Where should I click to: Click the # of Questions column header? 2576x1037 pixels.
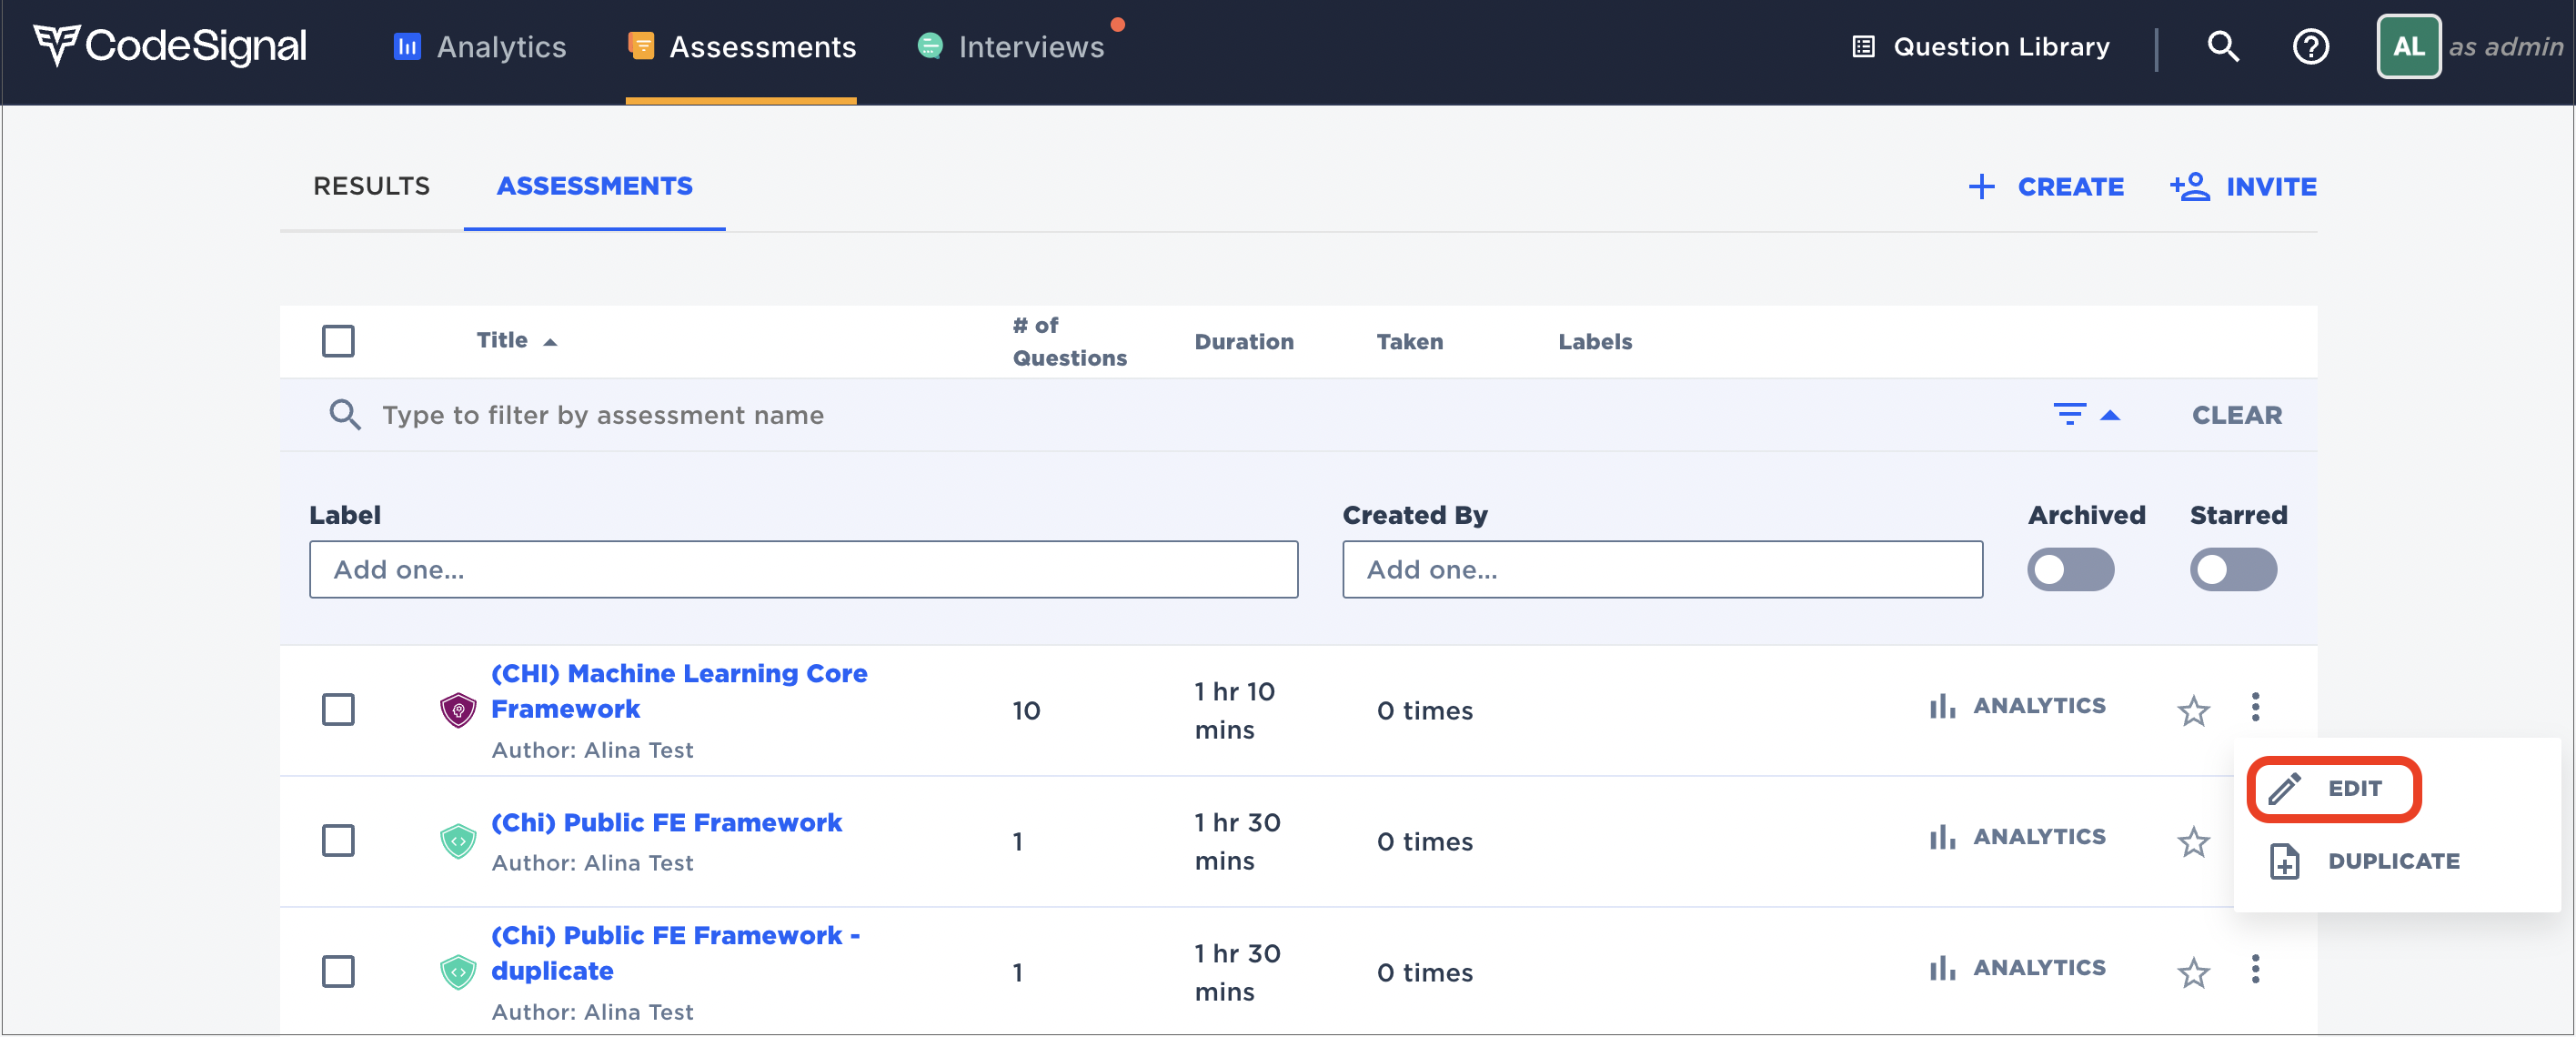point(1069,341)
